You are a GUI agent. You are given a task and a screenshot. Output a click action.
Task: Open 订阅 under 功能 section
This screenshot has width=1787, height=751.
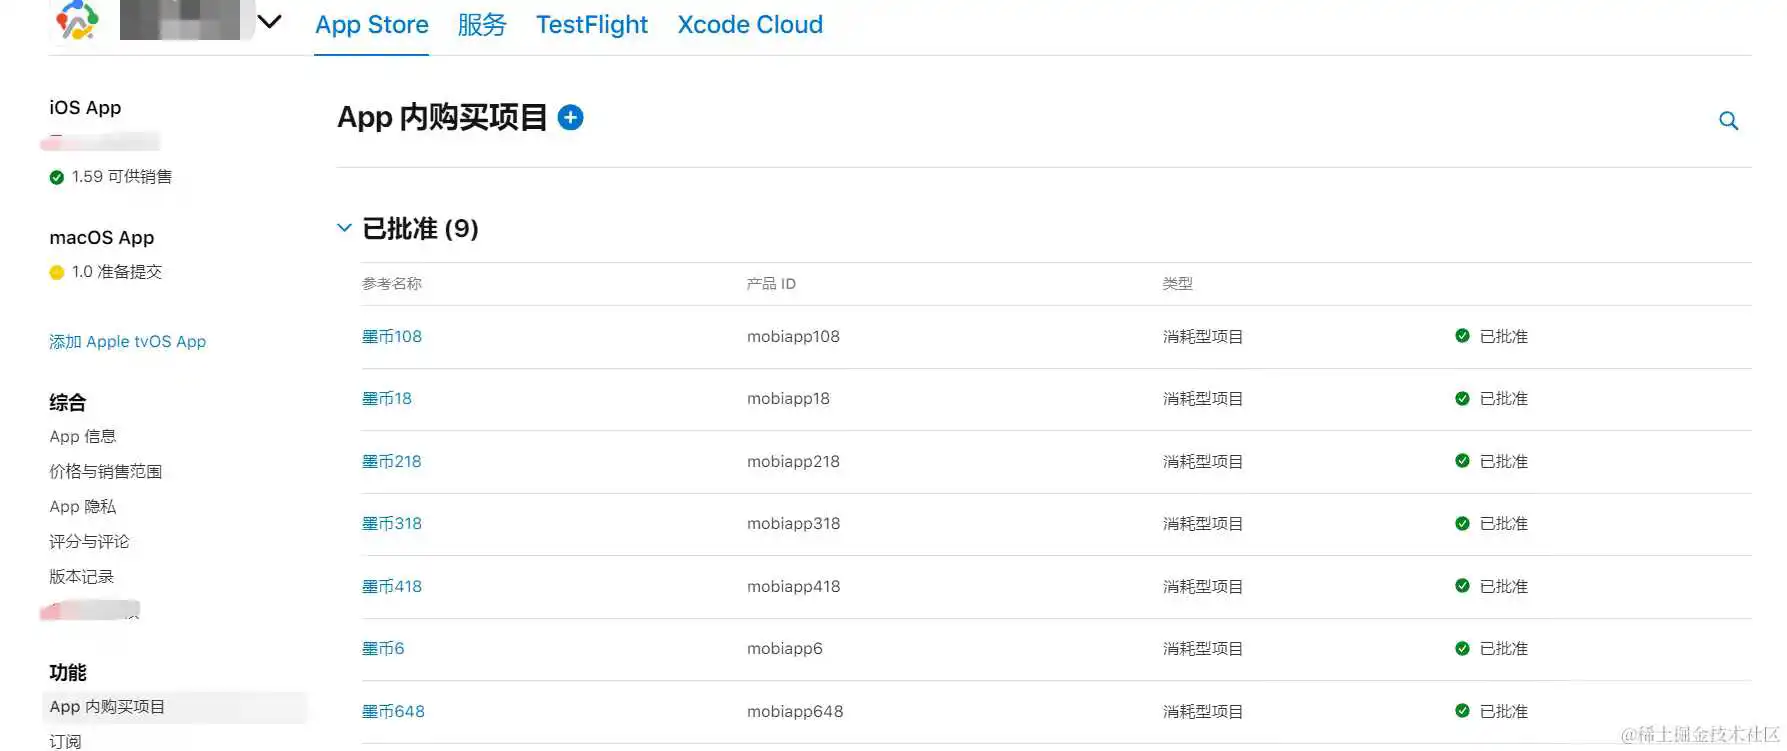click(65, 741)
